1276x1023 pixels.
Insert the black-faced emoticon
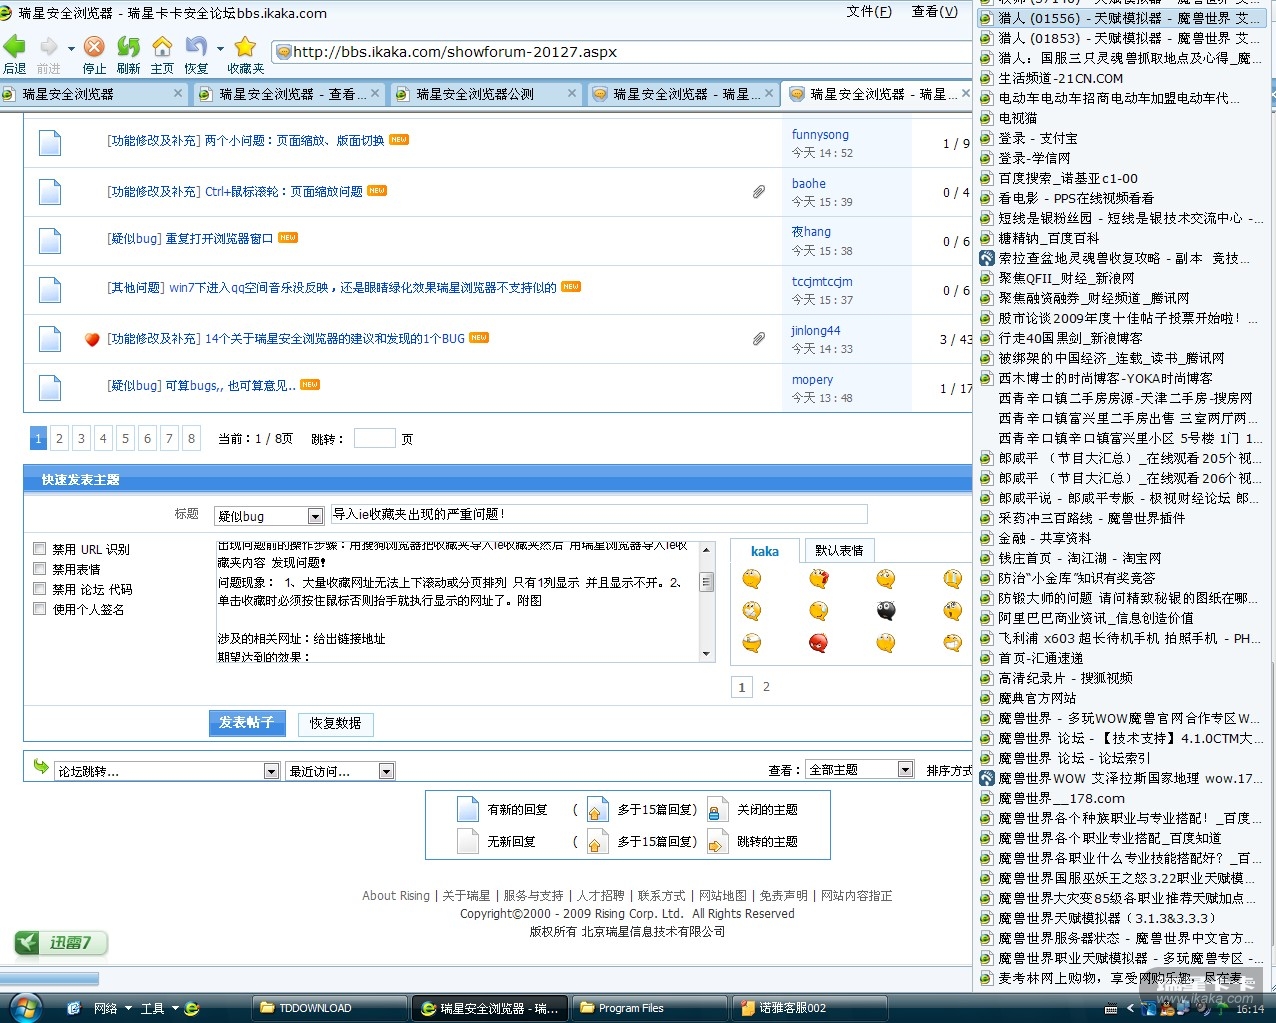[886, 611]
